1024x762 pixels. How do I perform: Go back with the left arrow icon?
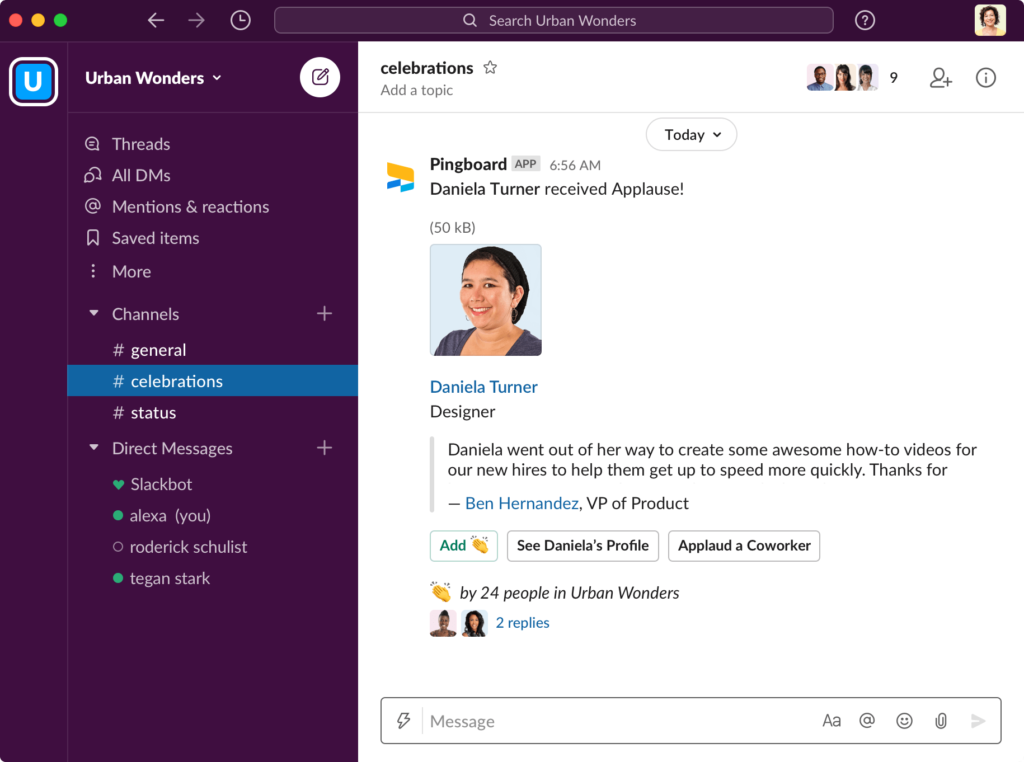pos(155,20)
